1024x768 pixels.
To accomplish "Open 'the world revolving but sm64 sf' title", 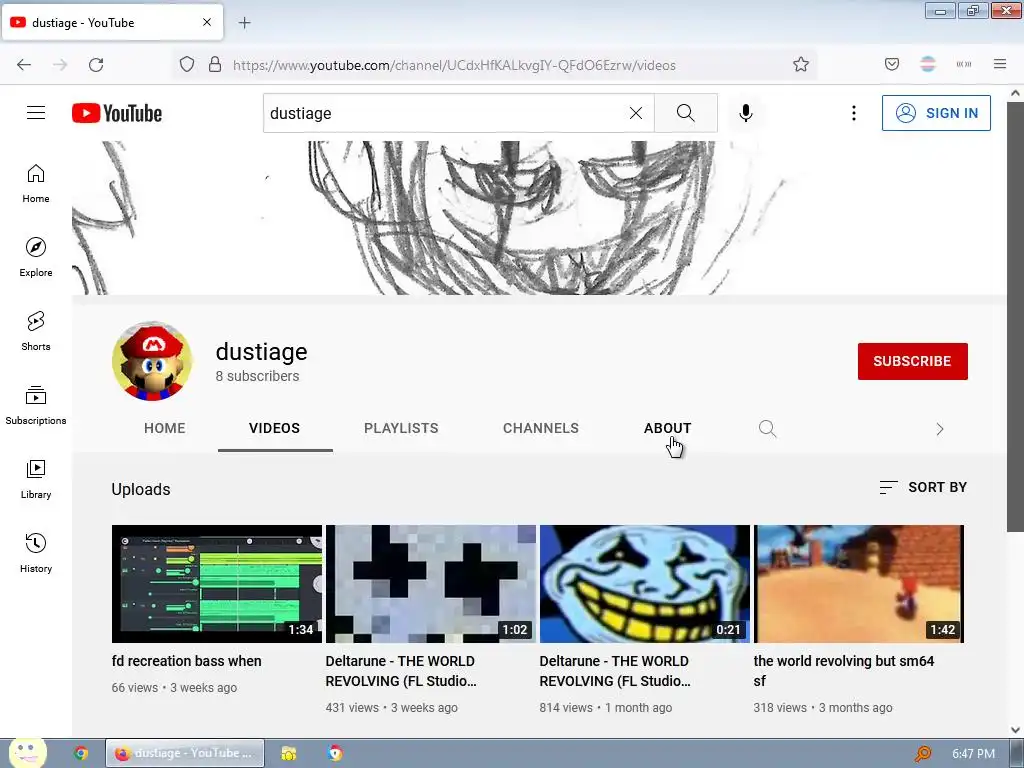I will [844, 671].
